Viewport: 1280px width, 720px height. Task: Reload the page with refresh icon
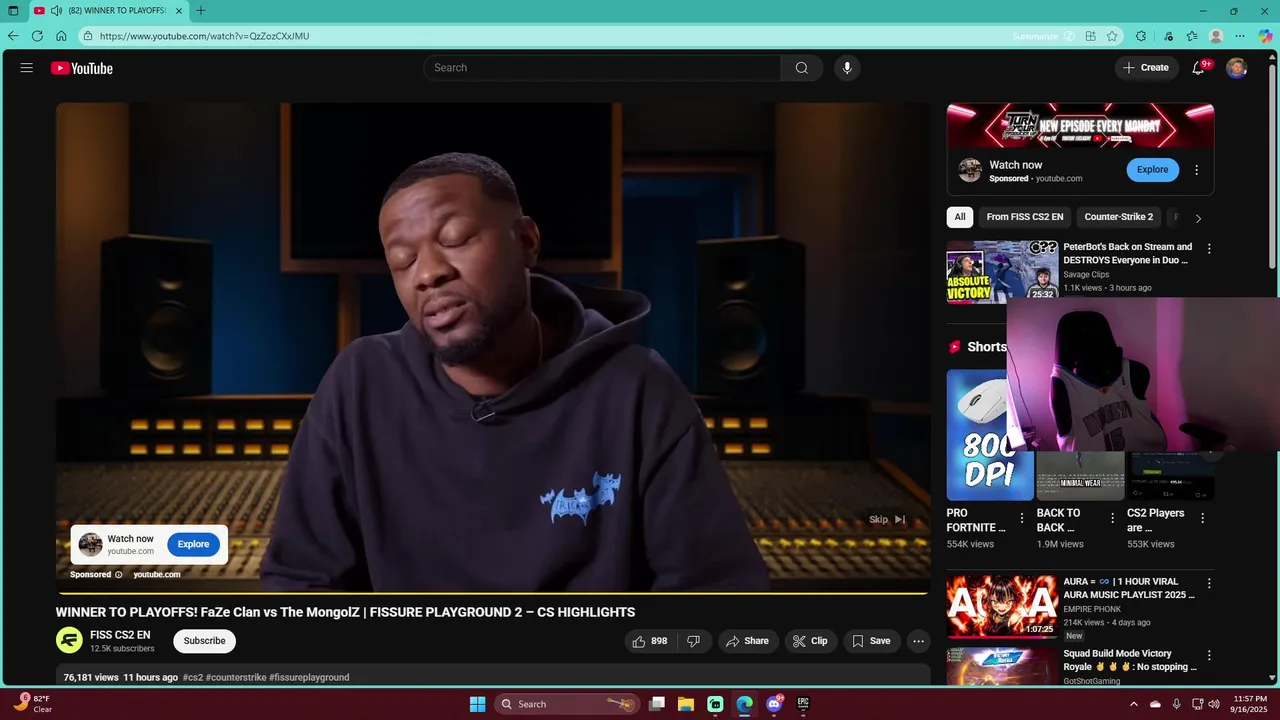click(37, 36)
